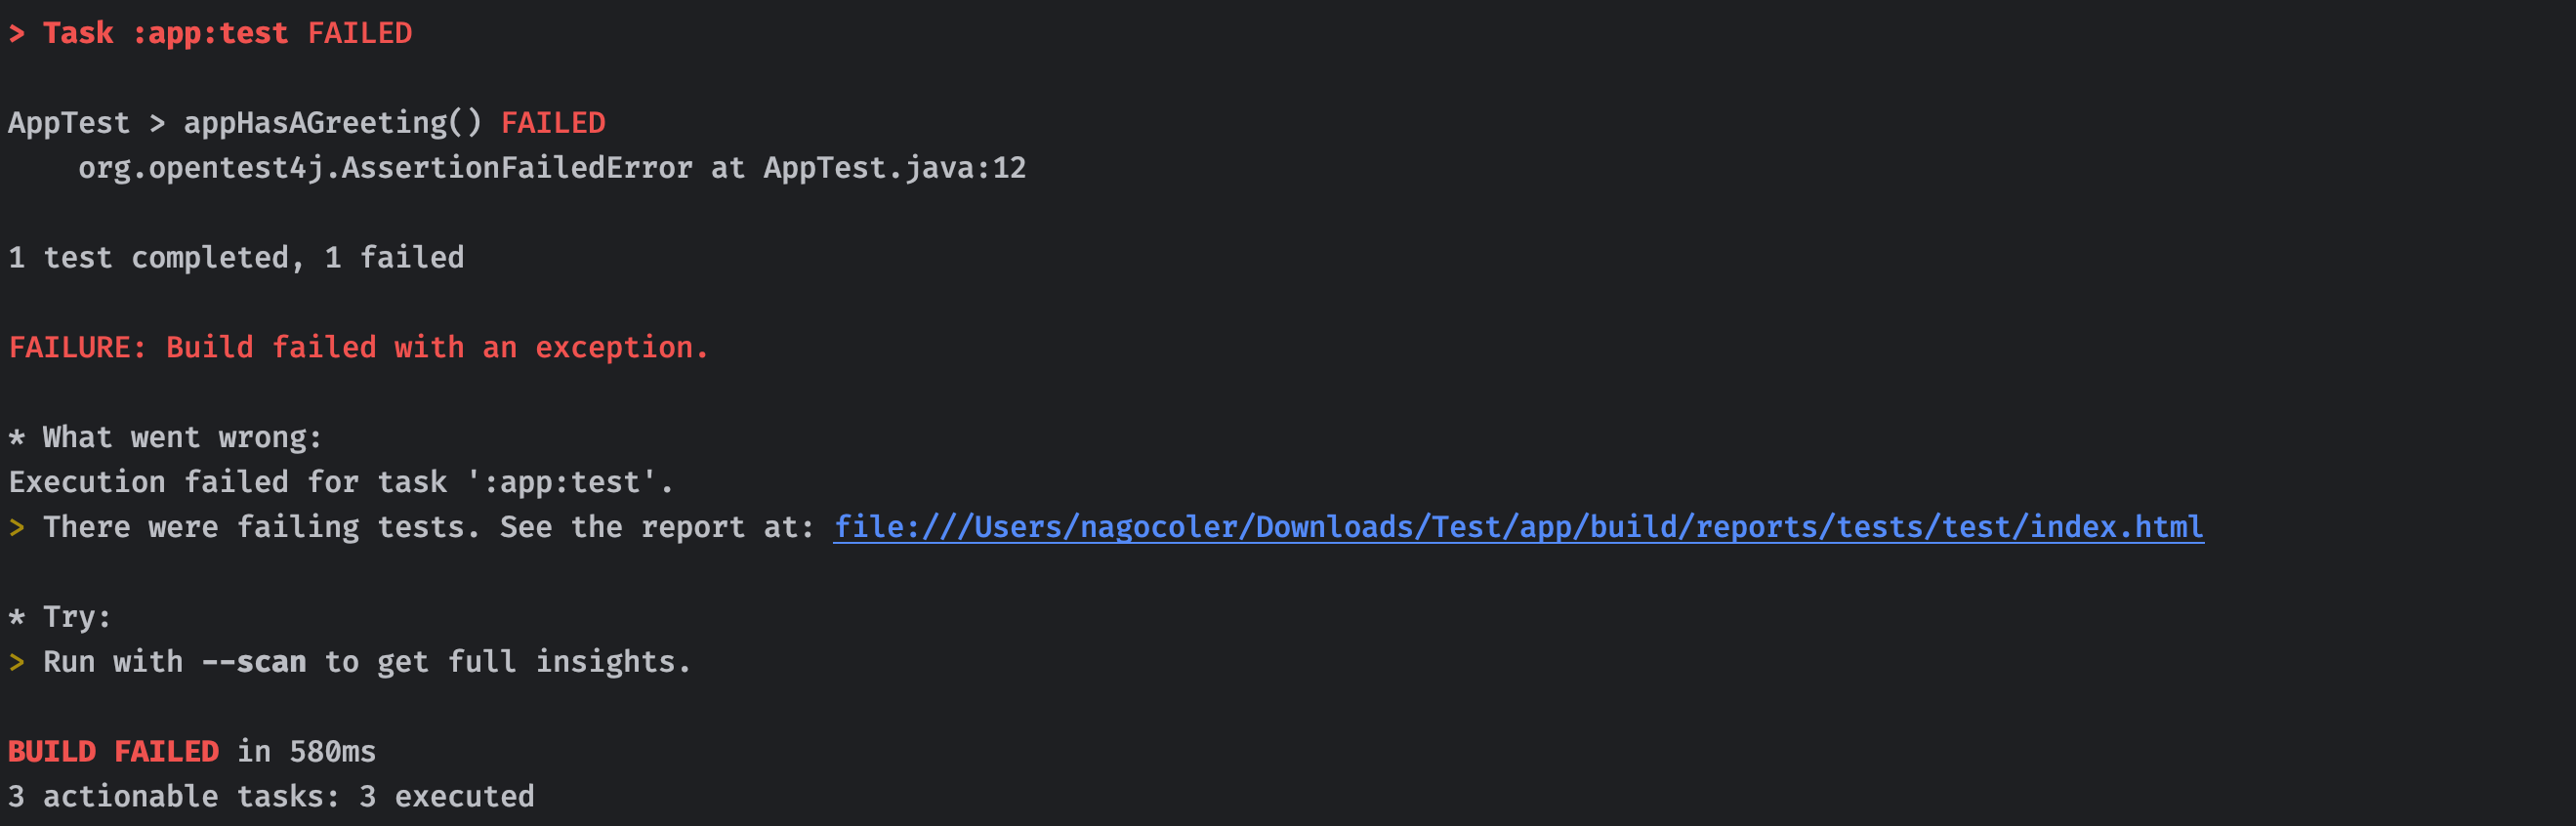2576x826 pixels.
Task: Click the bold --scan option text
Action: 254,662
